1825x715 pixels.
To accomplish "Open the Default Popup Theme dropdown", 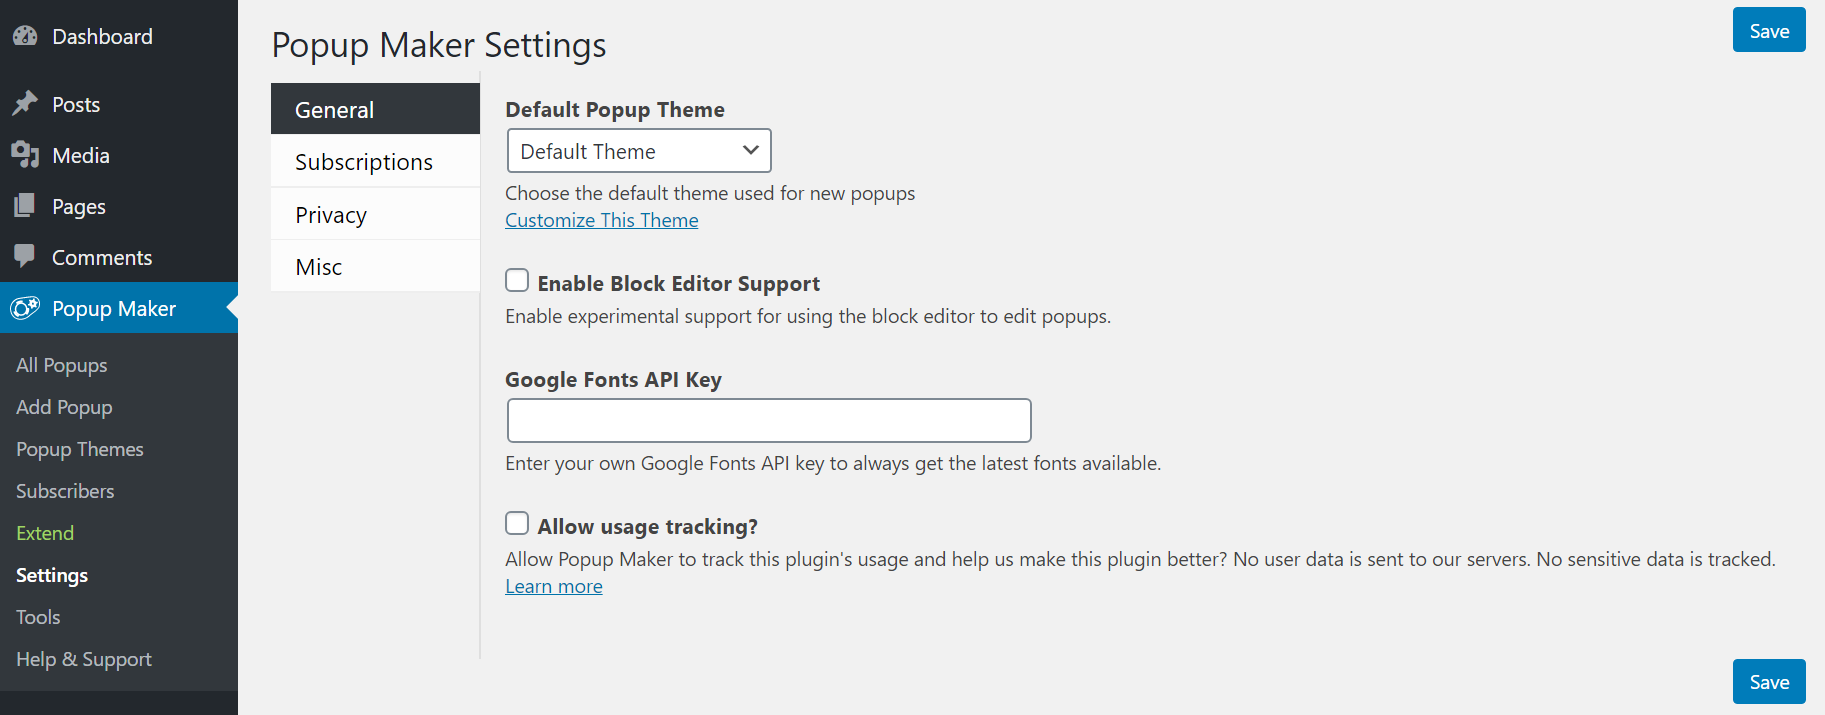I will (639, 151).
